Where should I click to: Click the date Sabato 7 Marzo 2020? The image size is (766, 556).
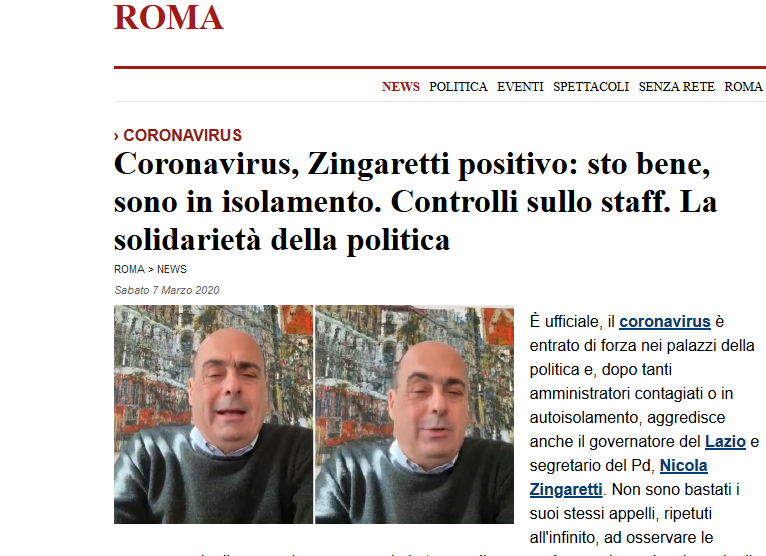(x=167, y=290)
